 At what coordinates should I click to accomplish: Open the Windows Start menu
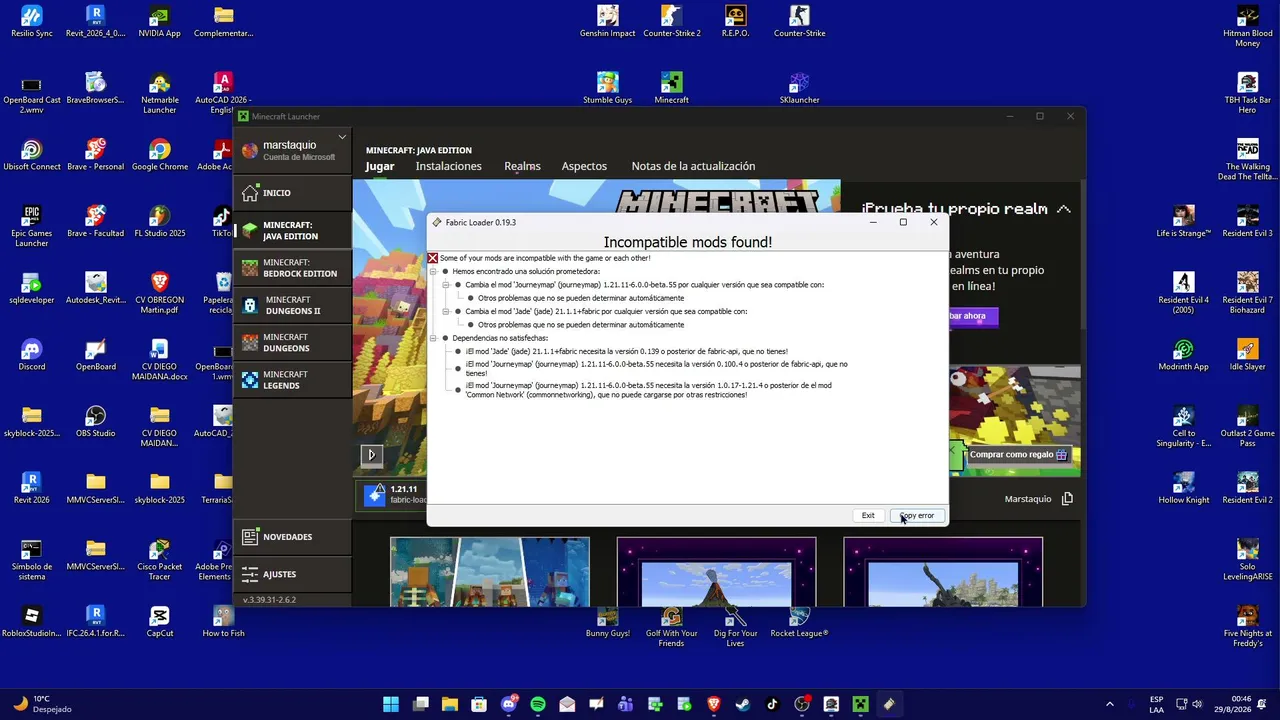pyautogui.click(x=391, y=704)
